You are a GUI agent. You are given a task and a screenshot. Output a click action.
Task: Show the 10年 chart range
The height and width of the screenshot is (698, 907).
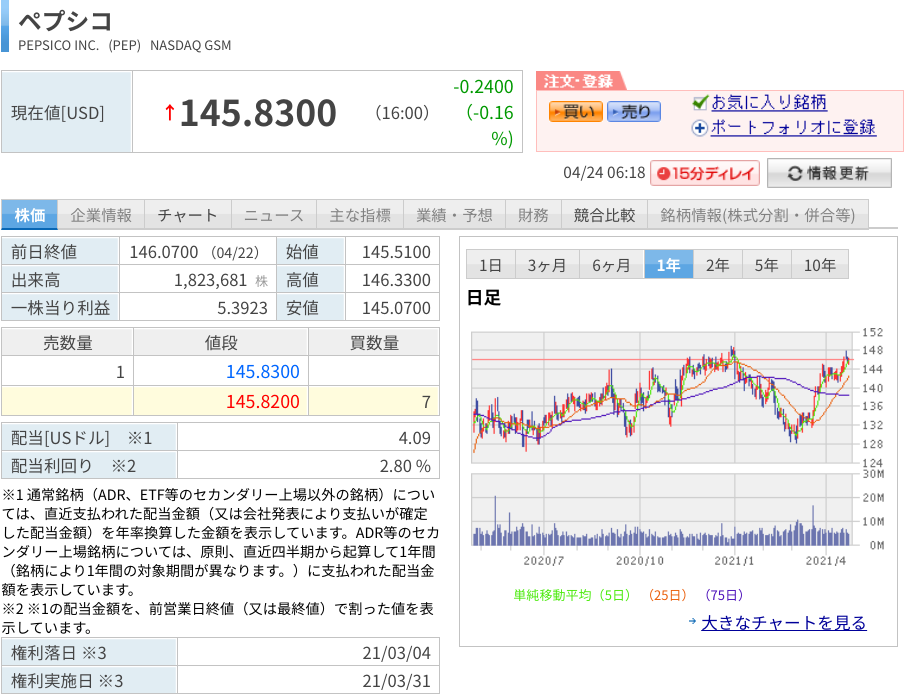point(820,265)
